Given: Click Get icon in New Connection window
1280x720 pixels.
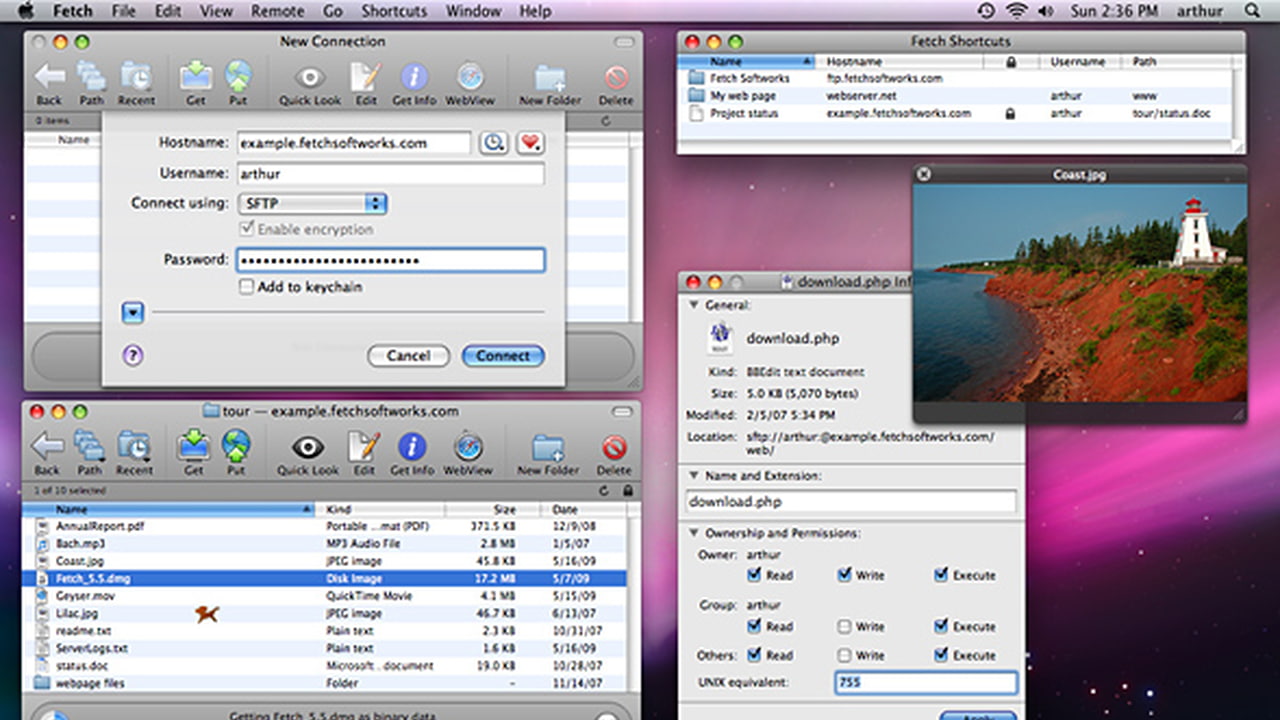Looking at the screenshot, I should [x=196, y=77].
